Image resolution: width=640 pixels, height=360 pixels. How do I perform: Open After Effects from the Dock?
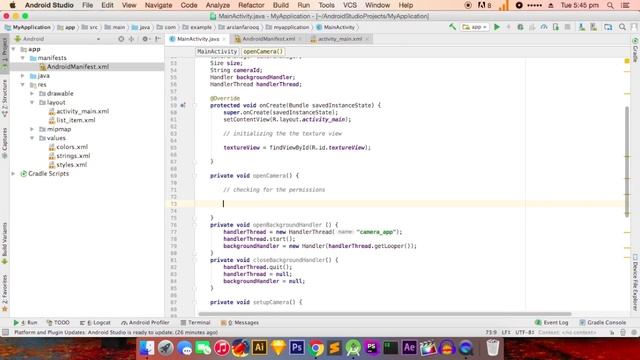point(409,348)
